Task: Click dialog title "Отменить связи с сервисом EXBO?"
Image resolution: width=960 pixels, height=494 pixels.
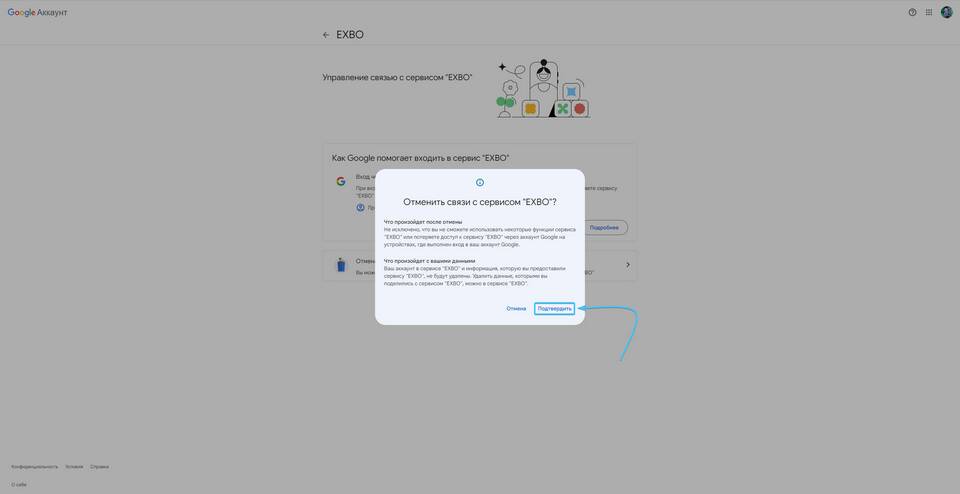Action: tap(480, 202)
